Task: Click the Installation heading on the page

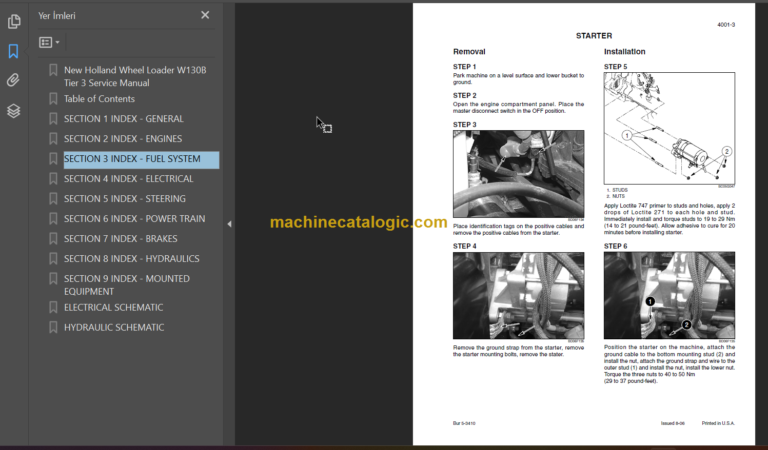Action: pyautogui.click(x=624, y=51)
